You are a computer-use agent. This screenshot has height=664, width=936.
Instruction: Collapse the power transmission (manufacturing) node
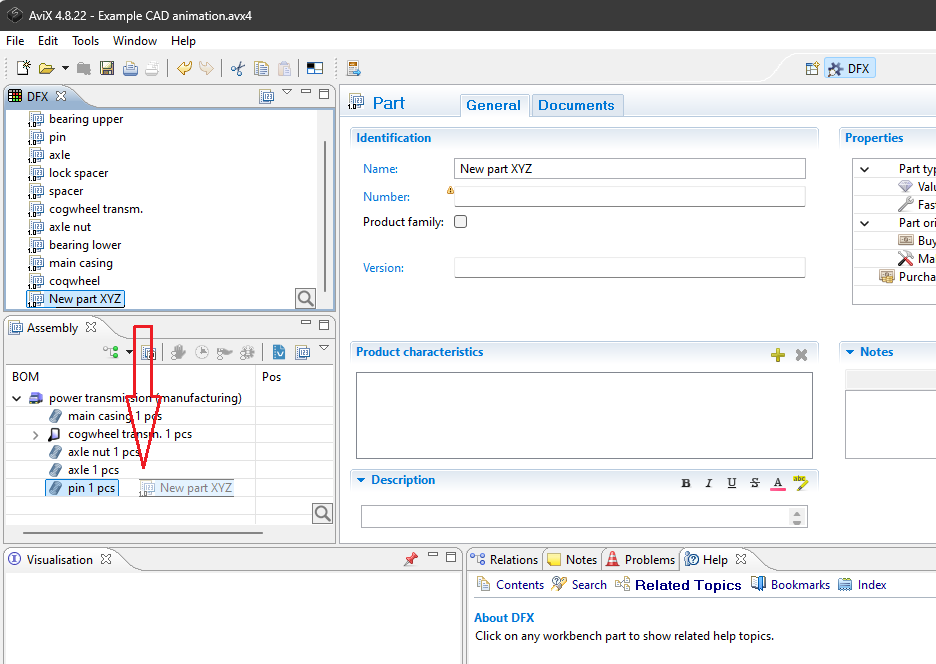coord(17,398)
